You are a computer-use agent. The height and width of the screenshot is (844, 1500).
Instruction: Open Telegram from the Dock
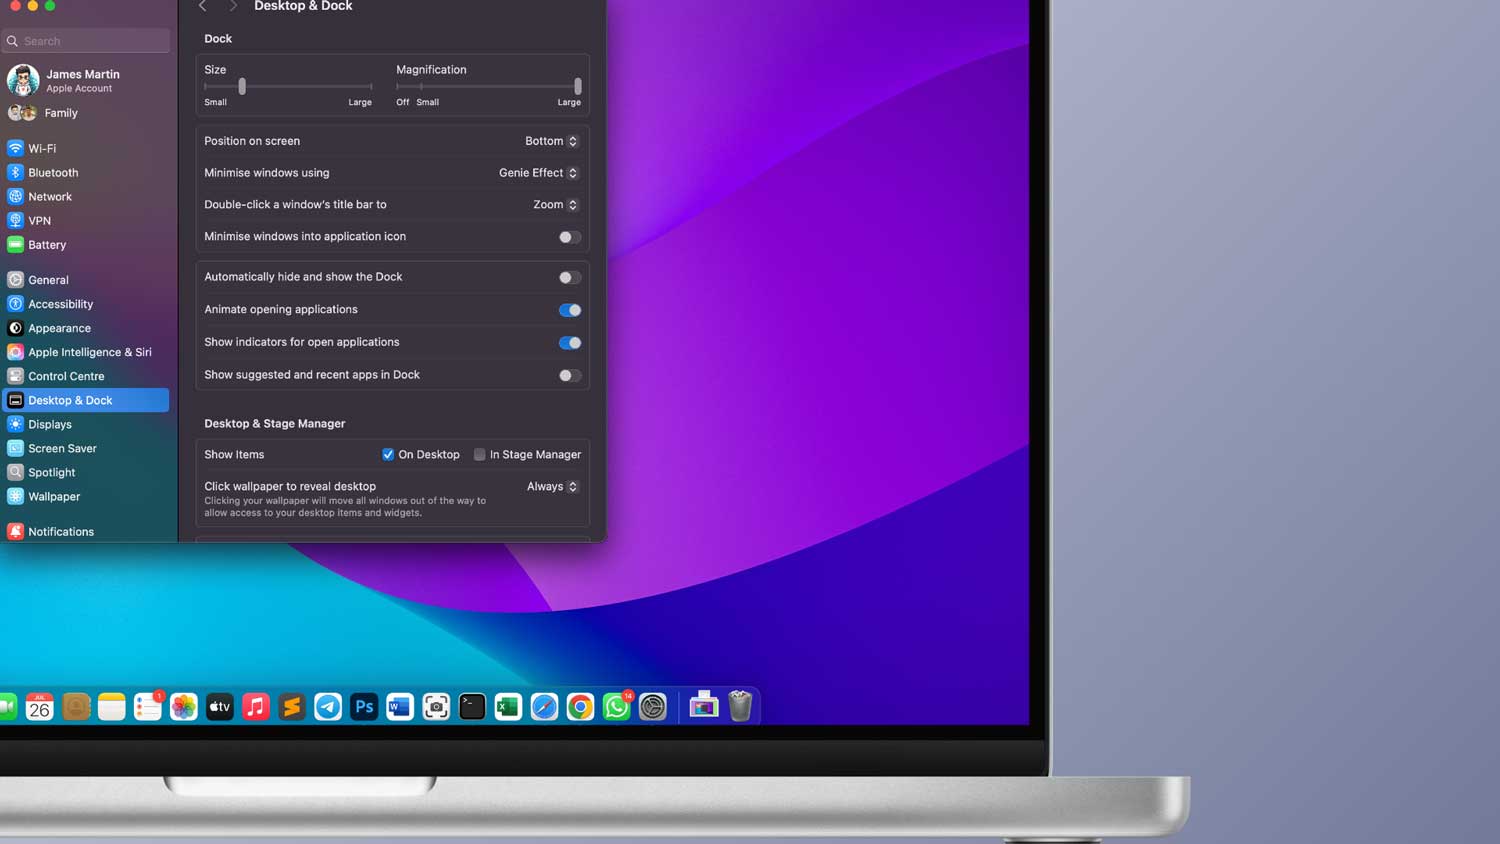point(328,707)
